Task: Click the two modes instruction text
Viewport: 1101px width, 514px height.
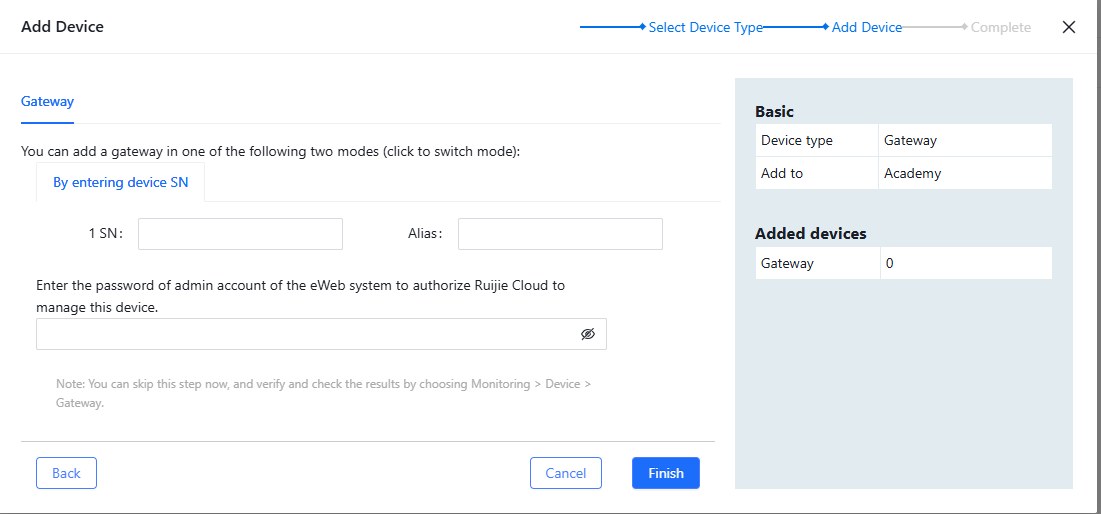Action: click(x=270, y=151)
